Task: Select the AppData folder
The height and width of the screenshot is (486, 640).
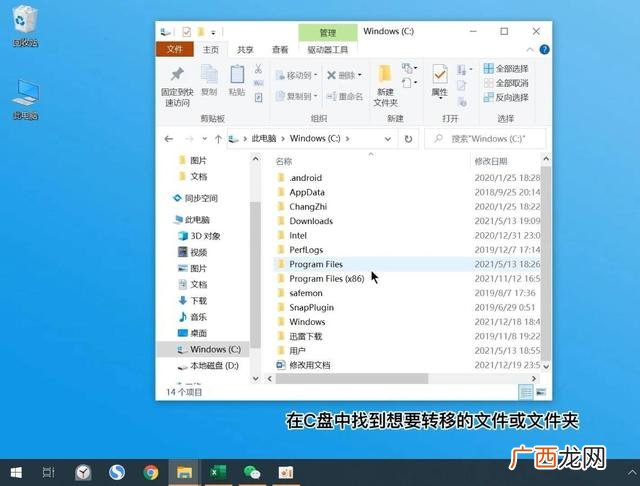Action: [x=307, y=192]
